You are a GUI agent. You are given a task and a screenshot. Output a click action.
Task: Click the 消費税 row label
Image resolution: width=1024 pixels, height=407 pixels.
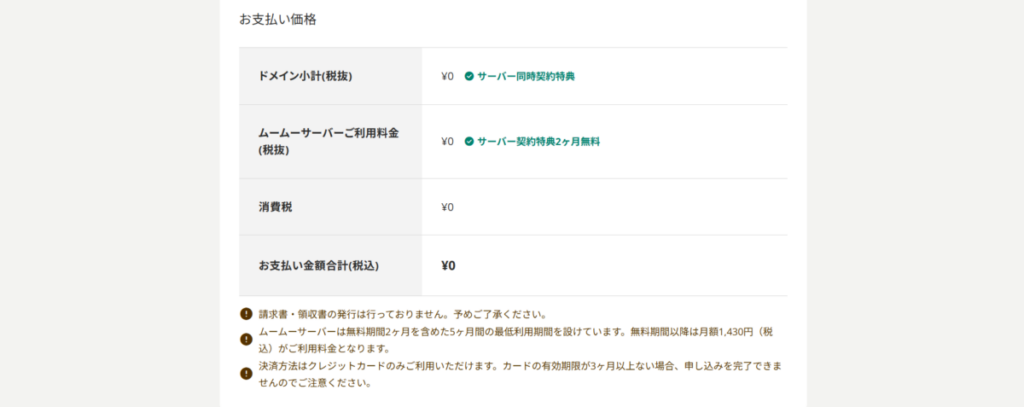[x=276, y=207]
